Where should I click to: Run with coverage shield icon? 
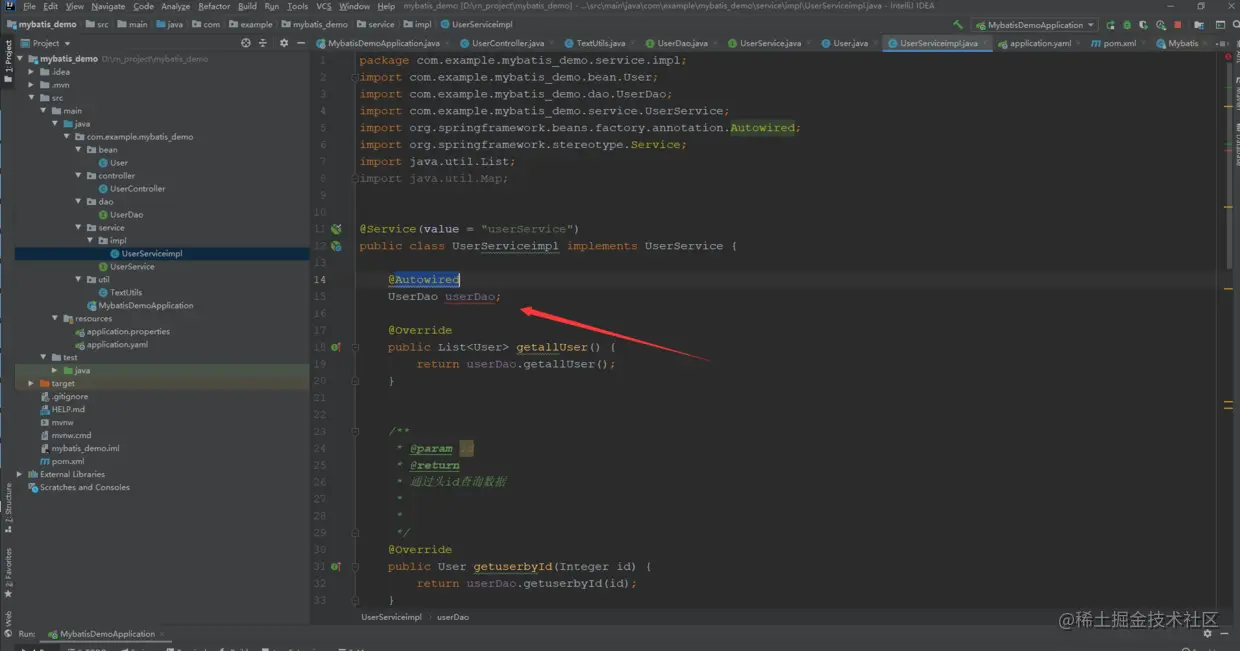[x=1143, y=25]
